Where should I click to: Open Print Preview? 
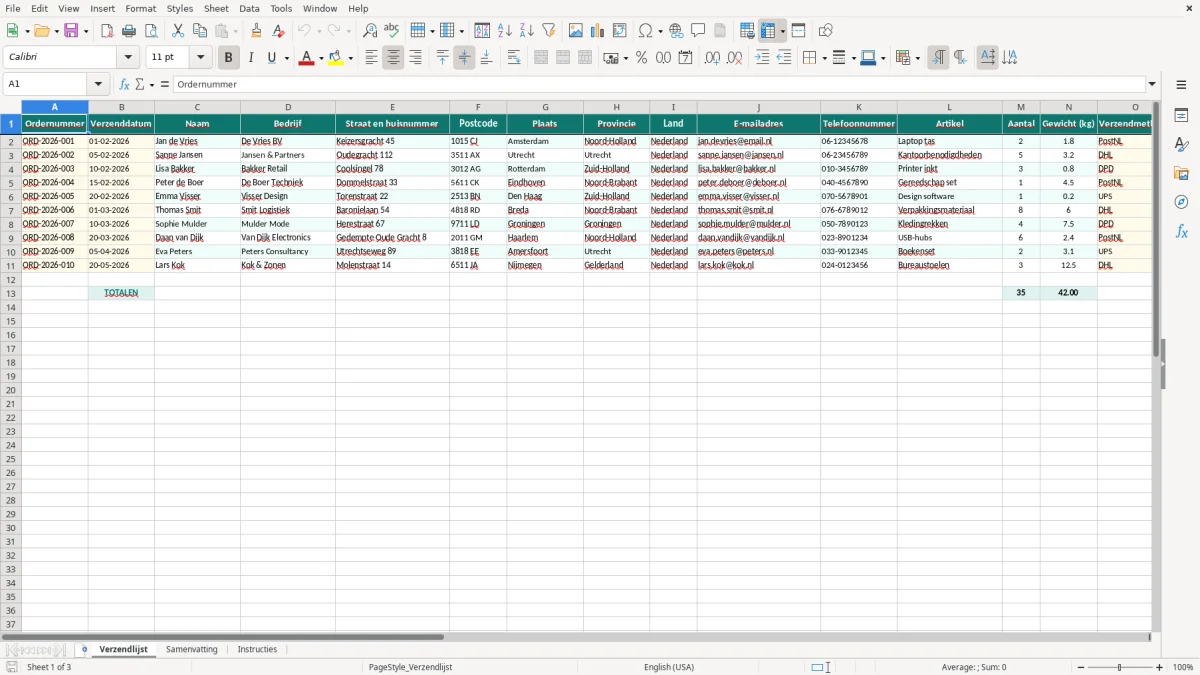click(151, 31)
